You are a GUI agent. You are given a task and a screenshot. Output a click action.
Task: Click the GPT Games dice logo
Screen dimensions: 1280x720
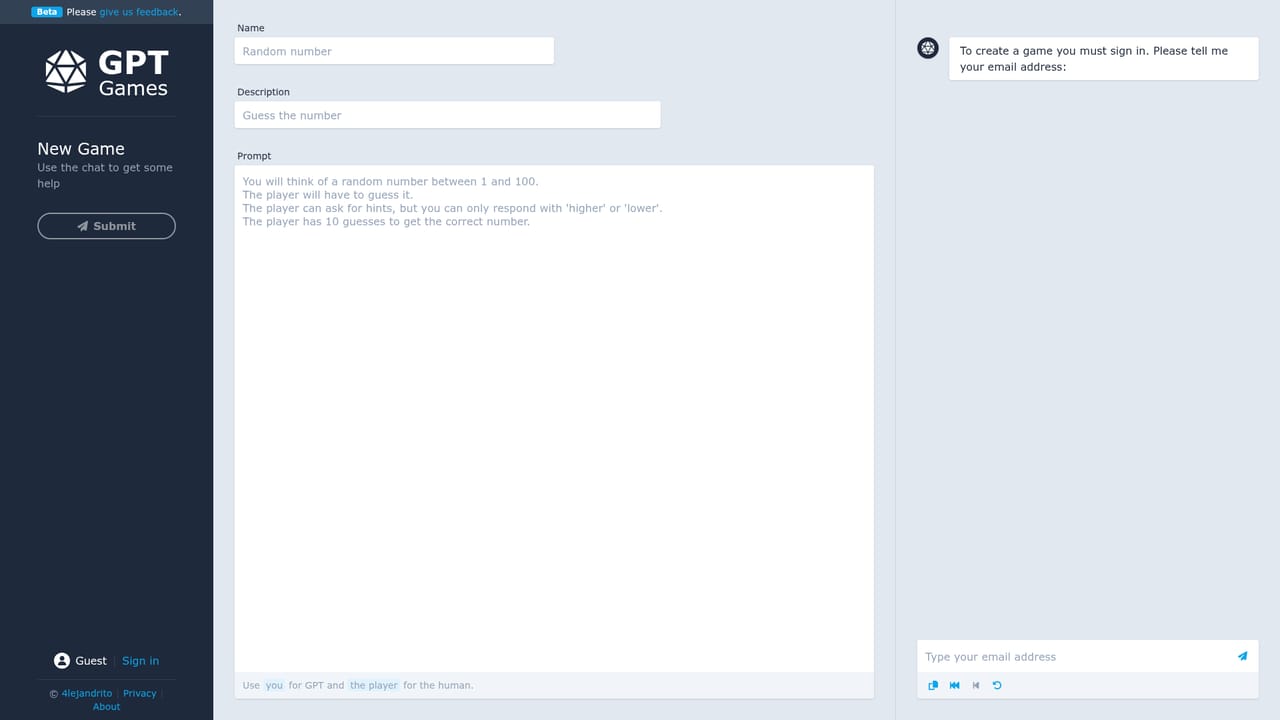66,72
